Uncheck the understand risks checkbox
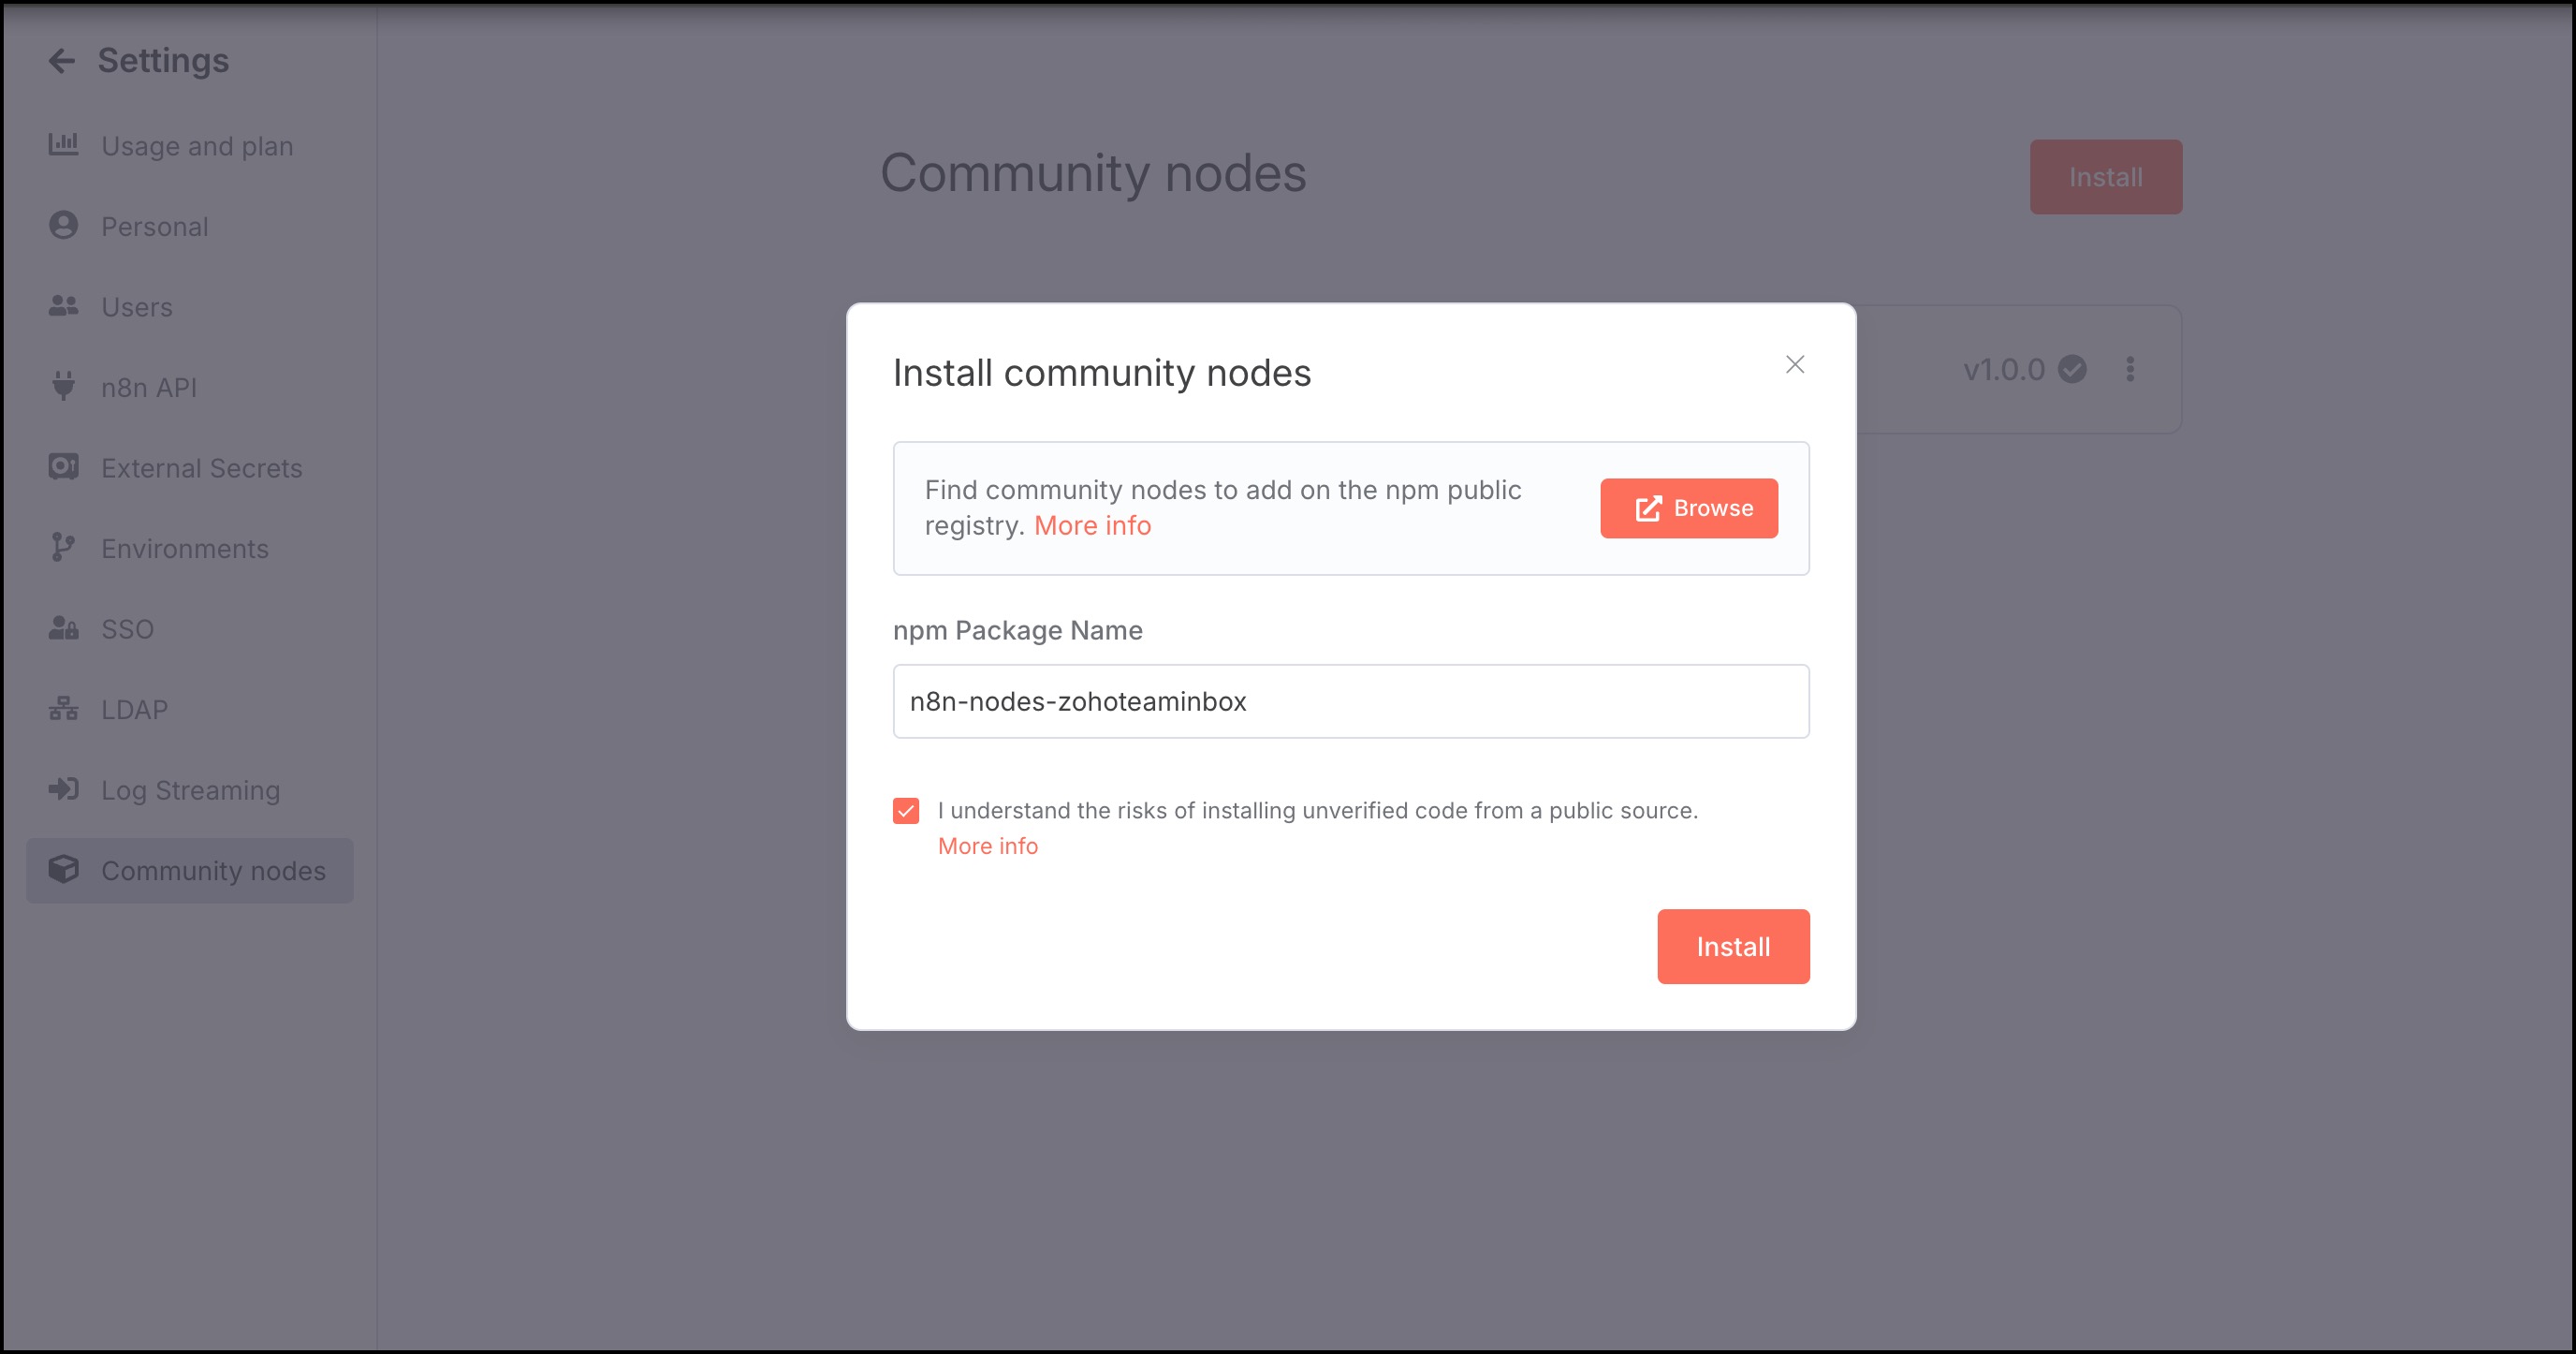 click(906, 810)
